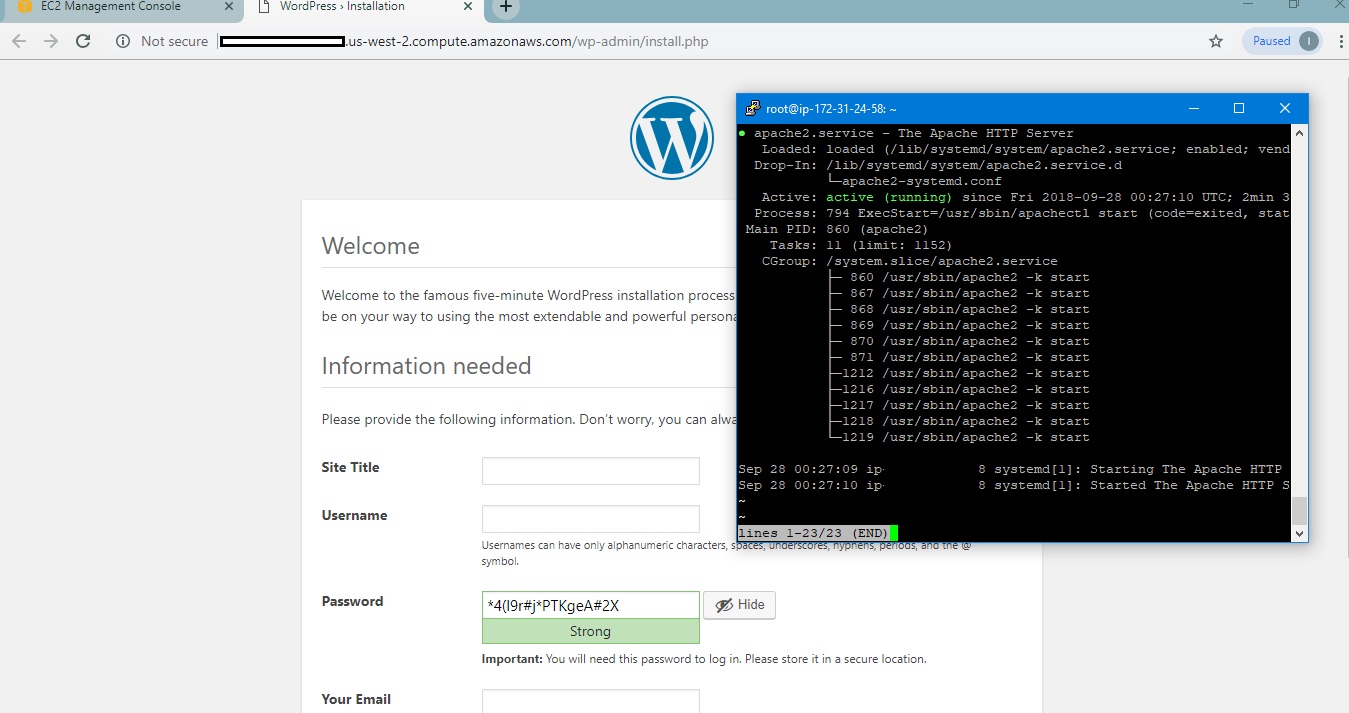
Task: Click the 'Welcome' heading
Action: [371, 246]
